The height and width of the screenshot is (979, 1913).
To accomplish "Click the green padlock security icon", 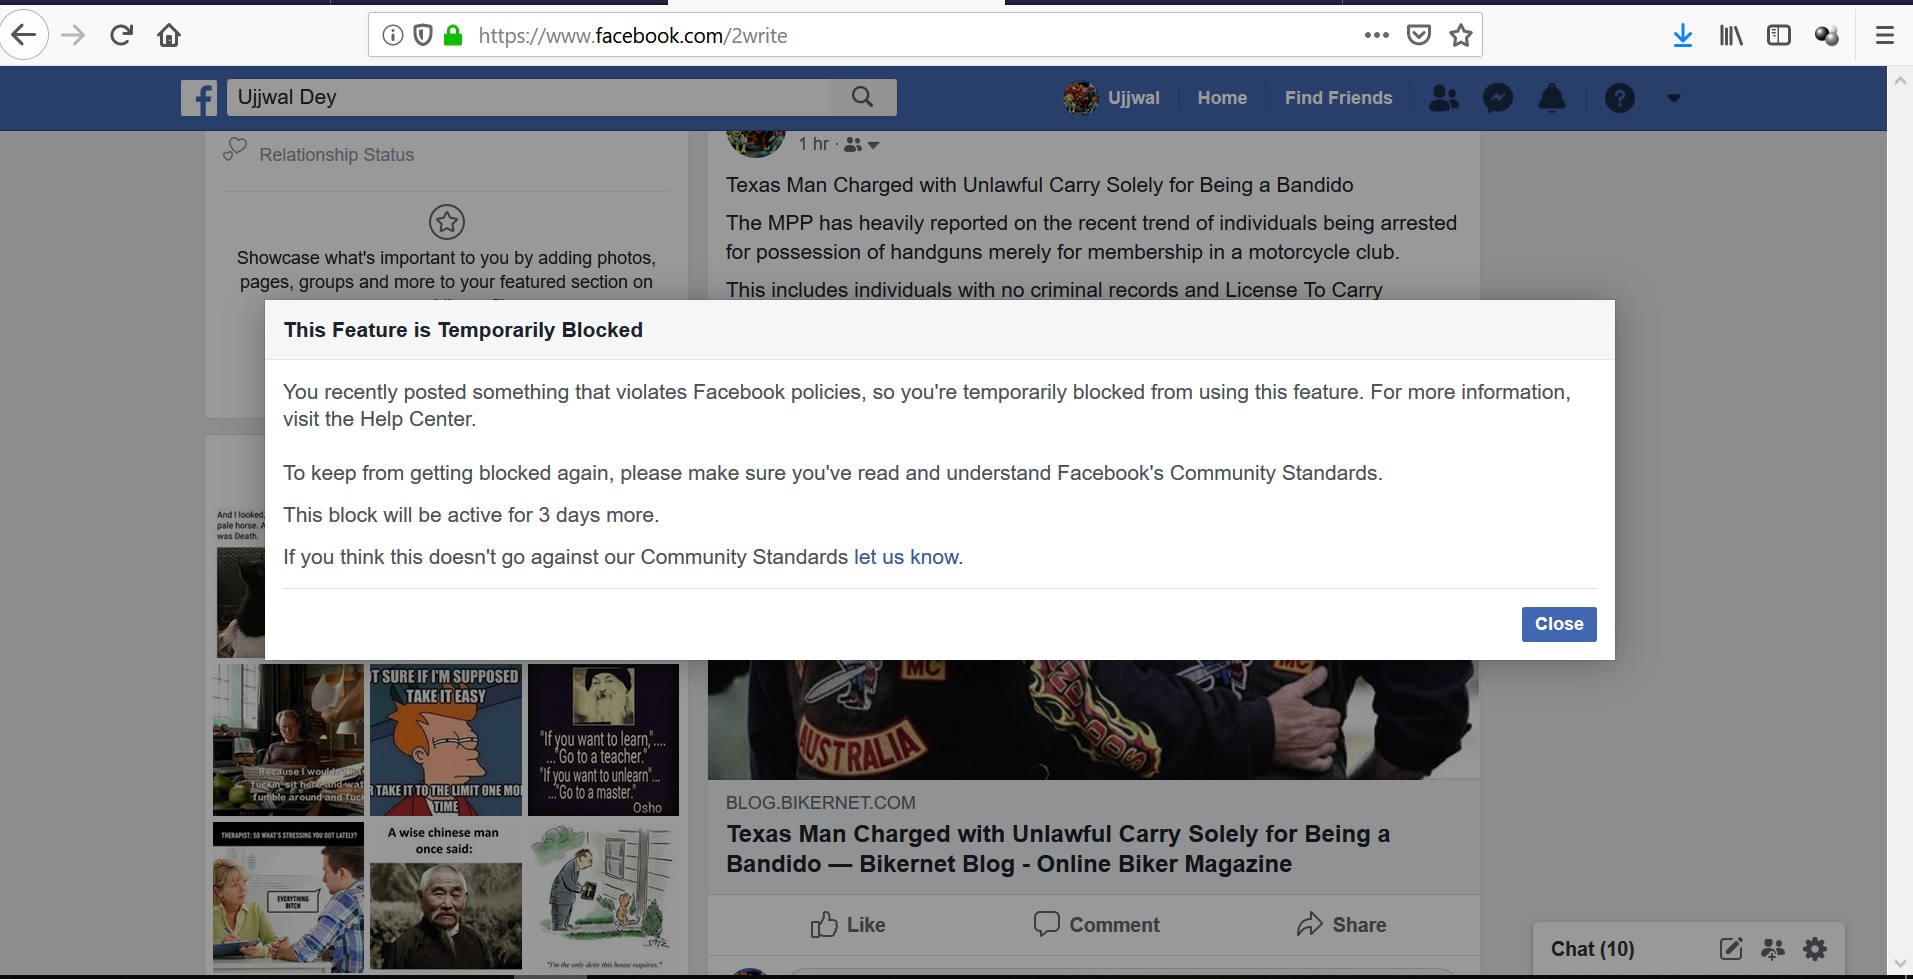I will pos(453,36).
